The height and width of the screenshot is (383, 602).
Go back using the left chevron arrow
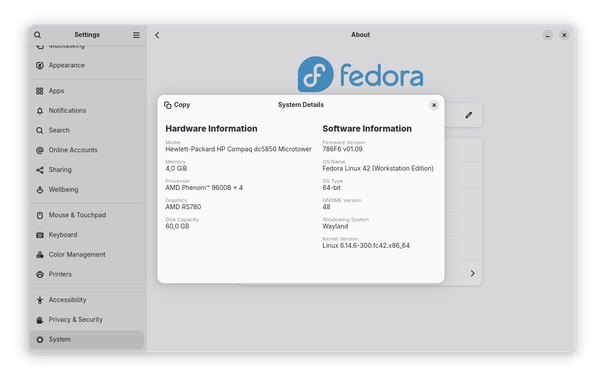coord(157,35)
